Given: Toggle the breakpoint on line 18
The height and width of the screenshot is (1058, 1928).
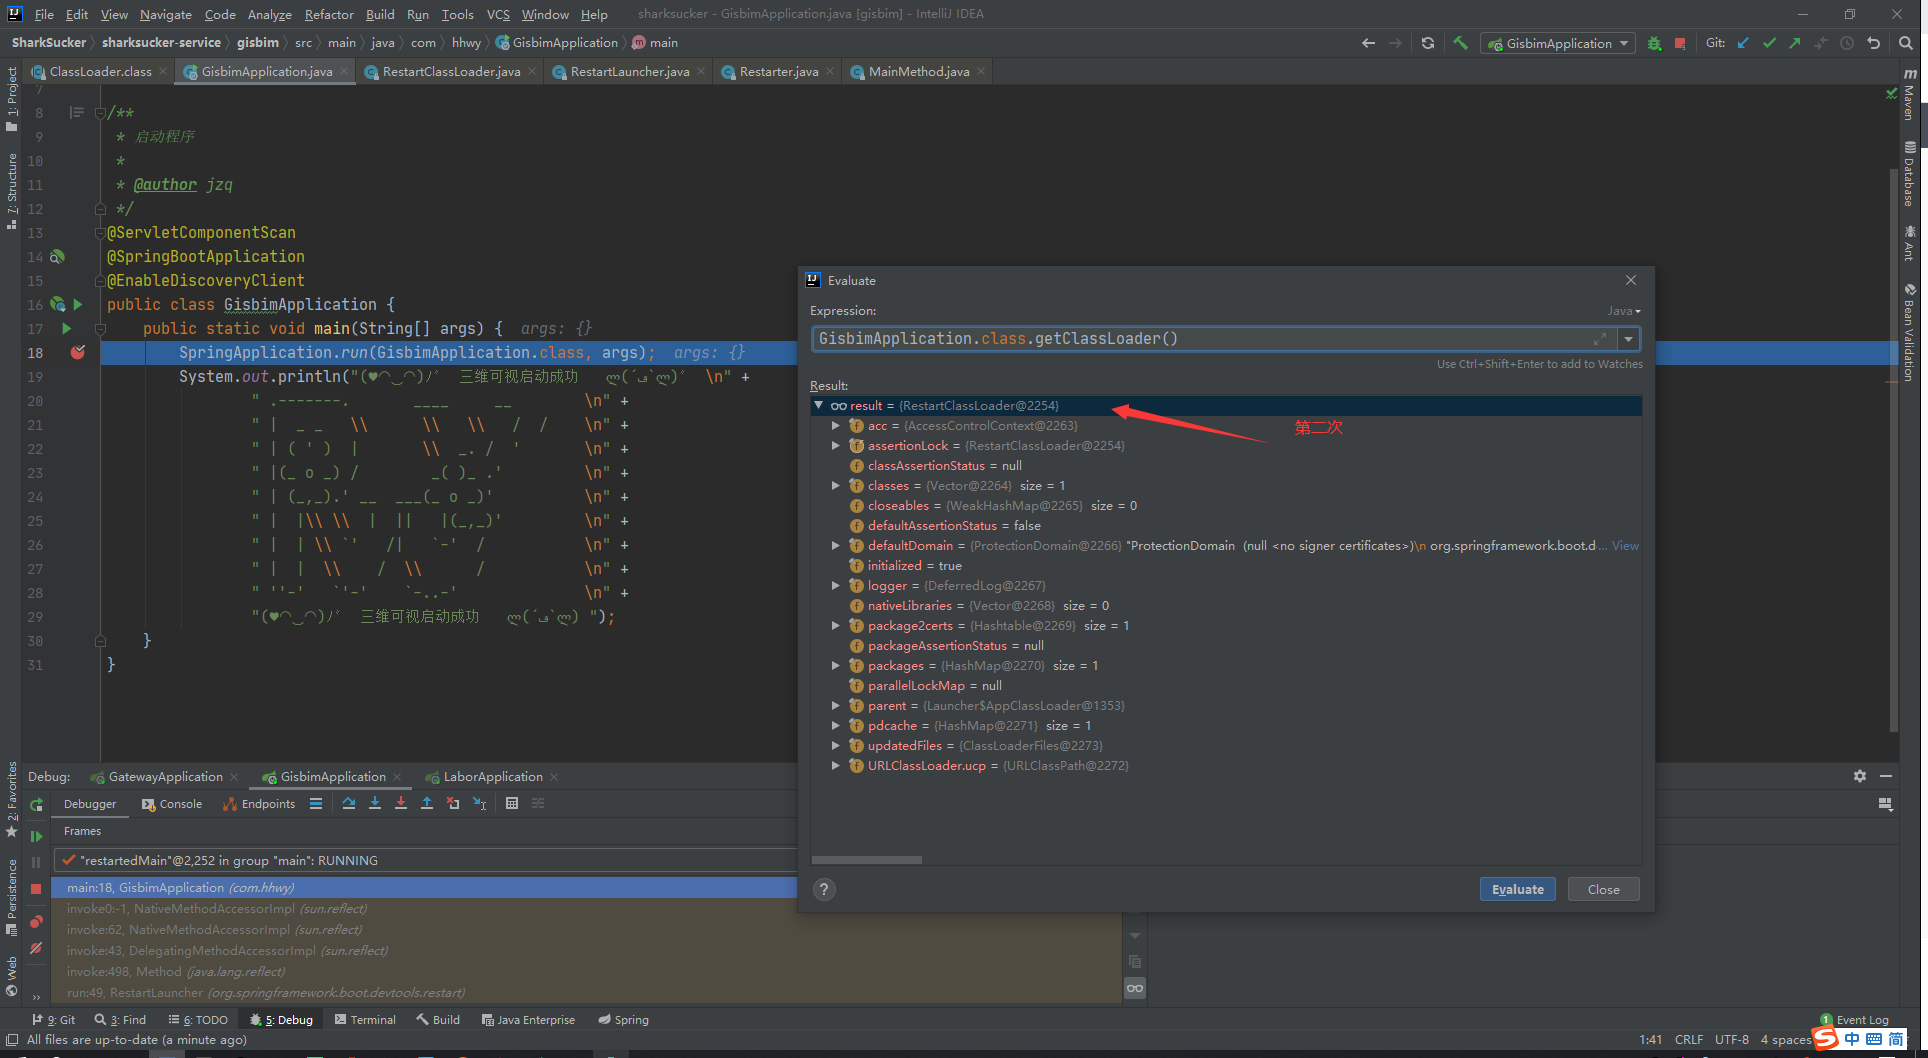Looking at the screenshot, I should pyautogui.click(x=78, y=352).
